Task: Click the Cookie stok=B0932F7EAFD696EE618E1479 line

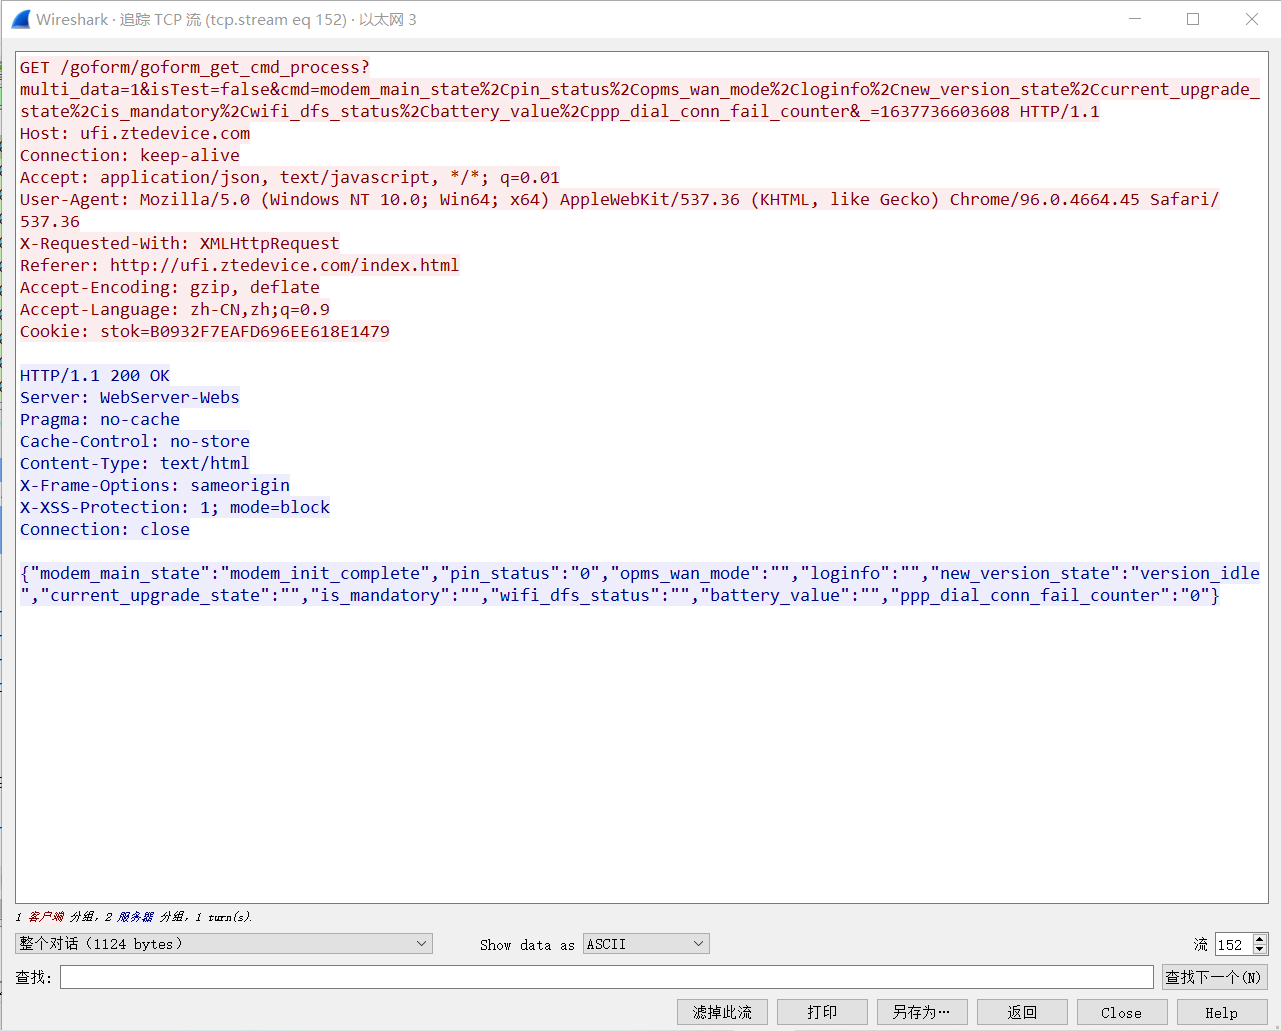Action: tap(205, 331)
